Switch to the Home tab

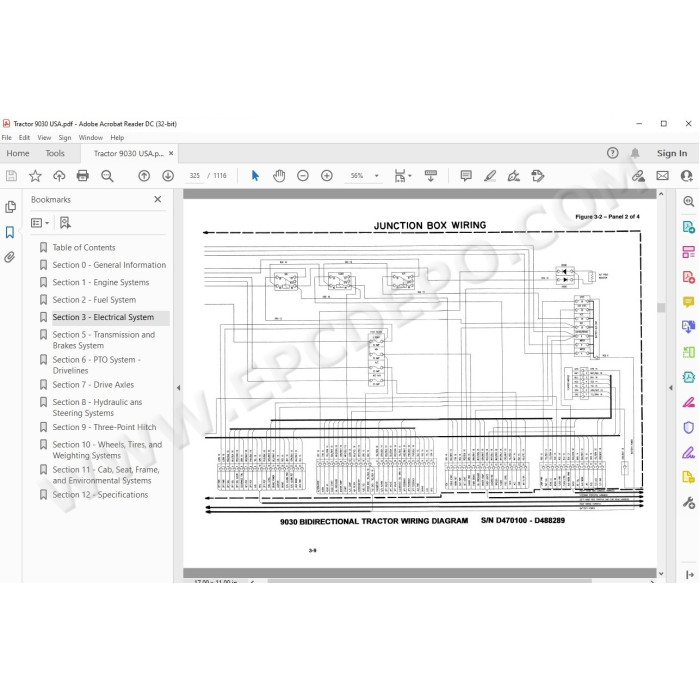tap(18, 153)
